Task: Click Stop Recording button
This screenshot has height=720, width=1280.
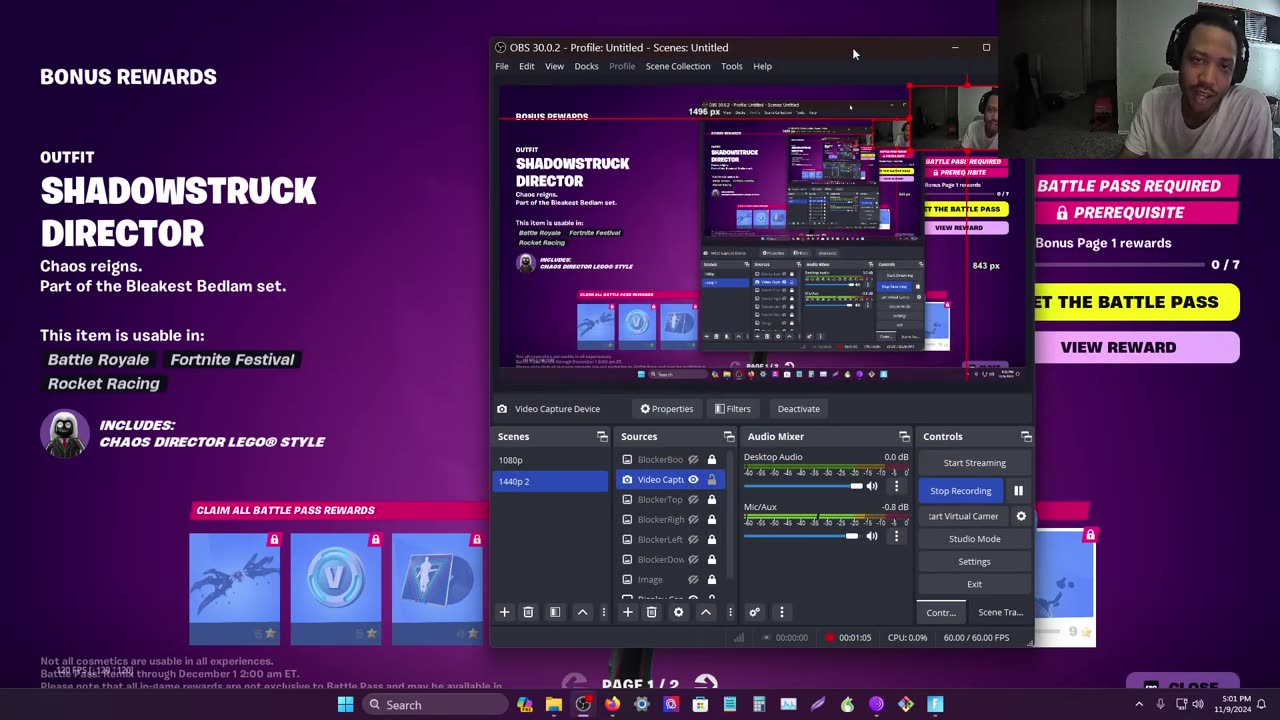Action: point(961,491)
